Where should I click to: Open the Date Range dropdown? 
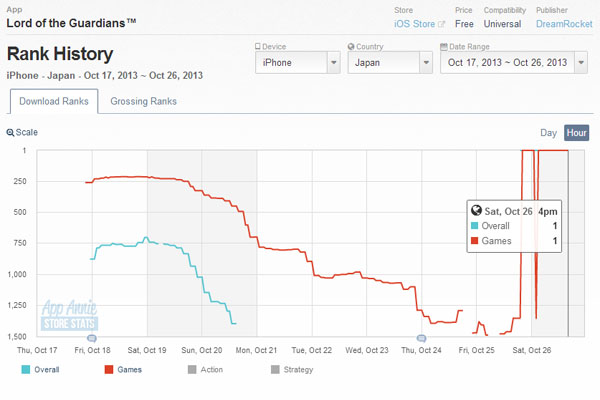(514, 62)
